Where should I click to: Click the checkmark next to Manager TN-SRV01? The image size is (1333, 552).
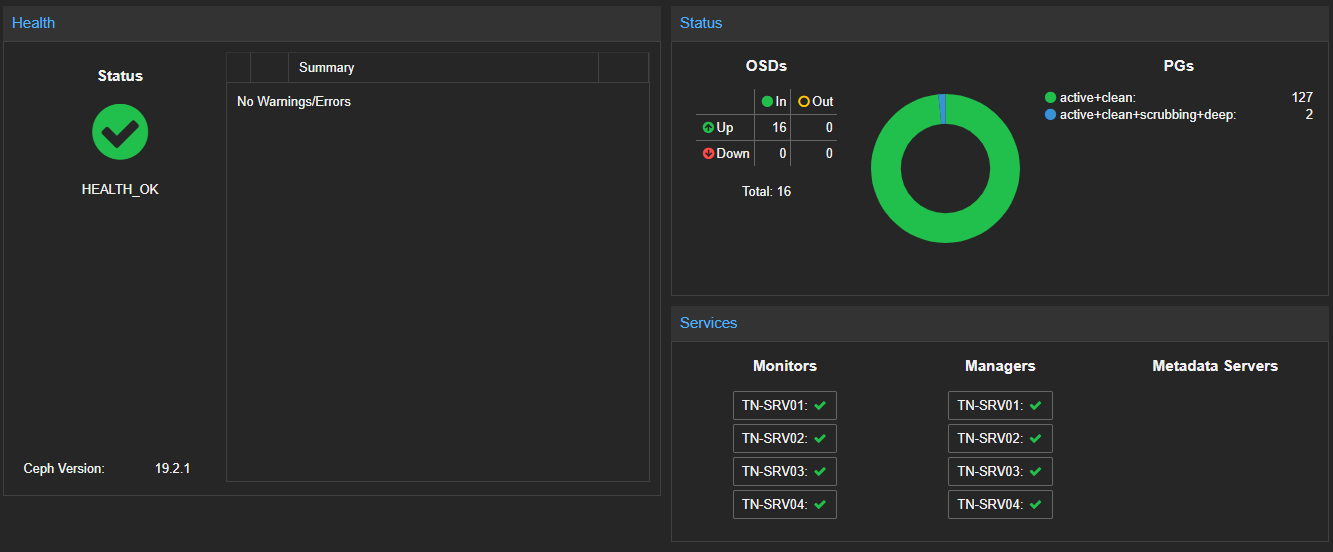(x=1036, y=405)
